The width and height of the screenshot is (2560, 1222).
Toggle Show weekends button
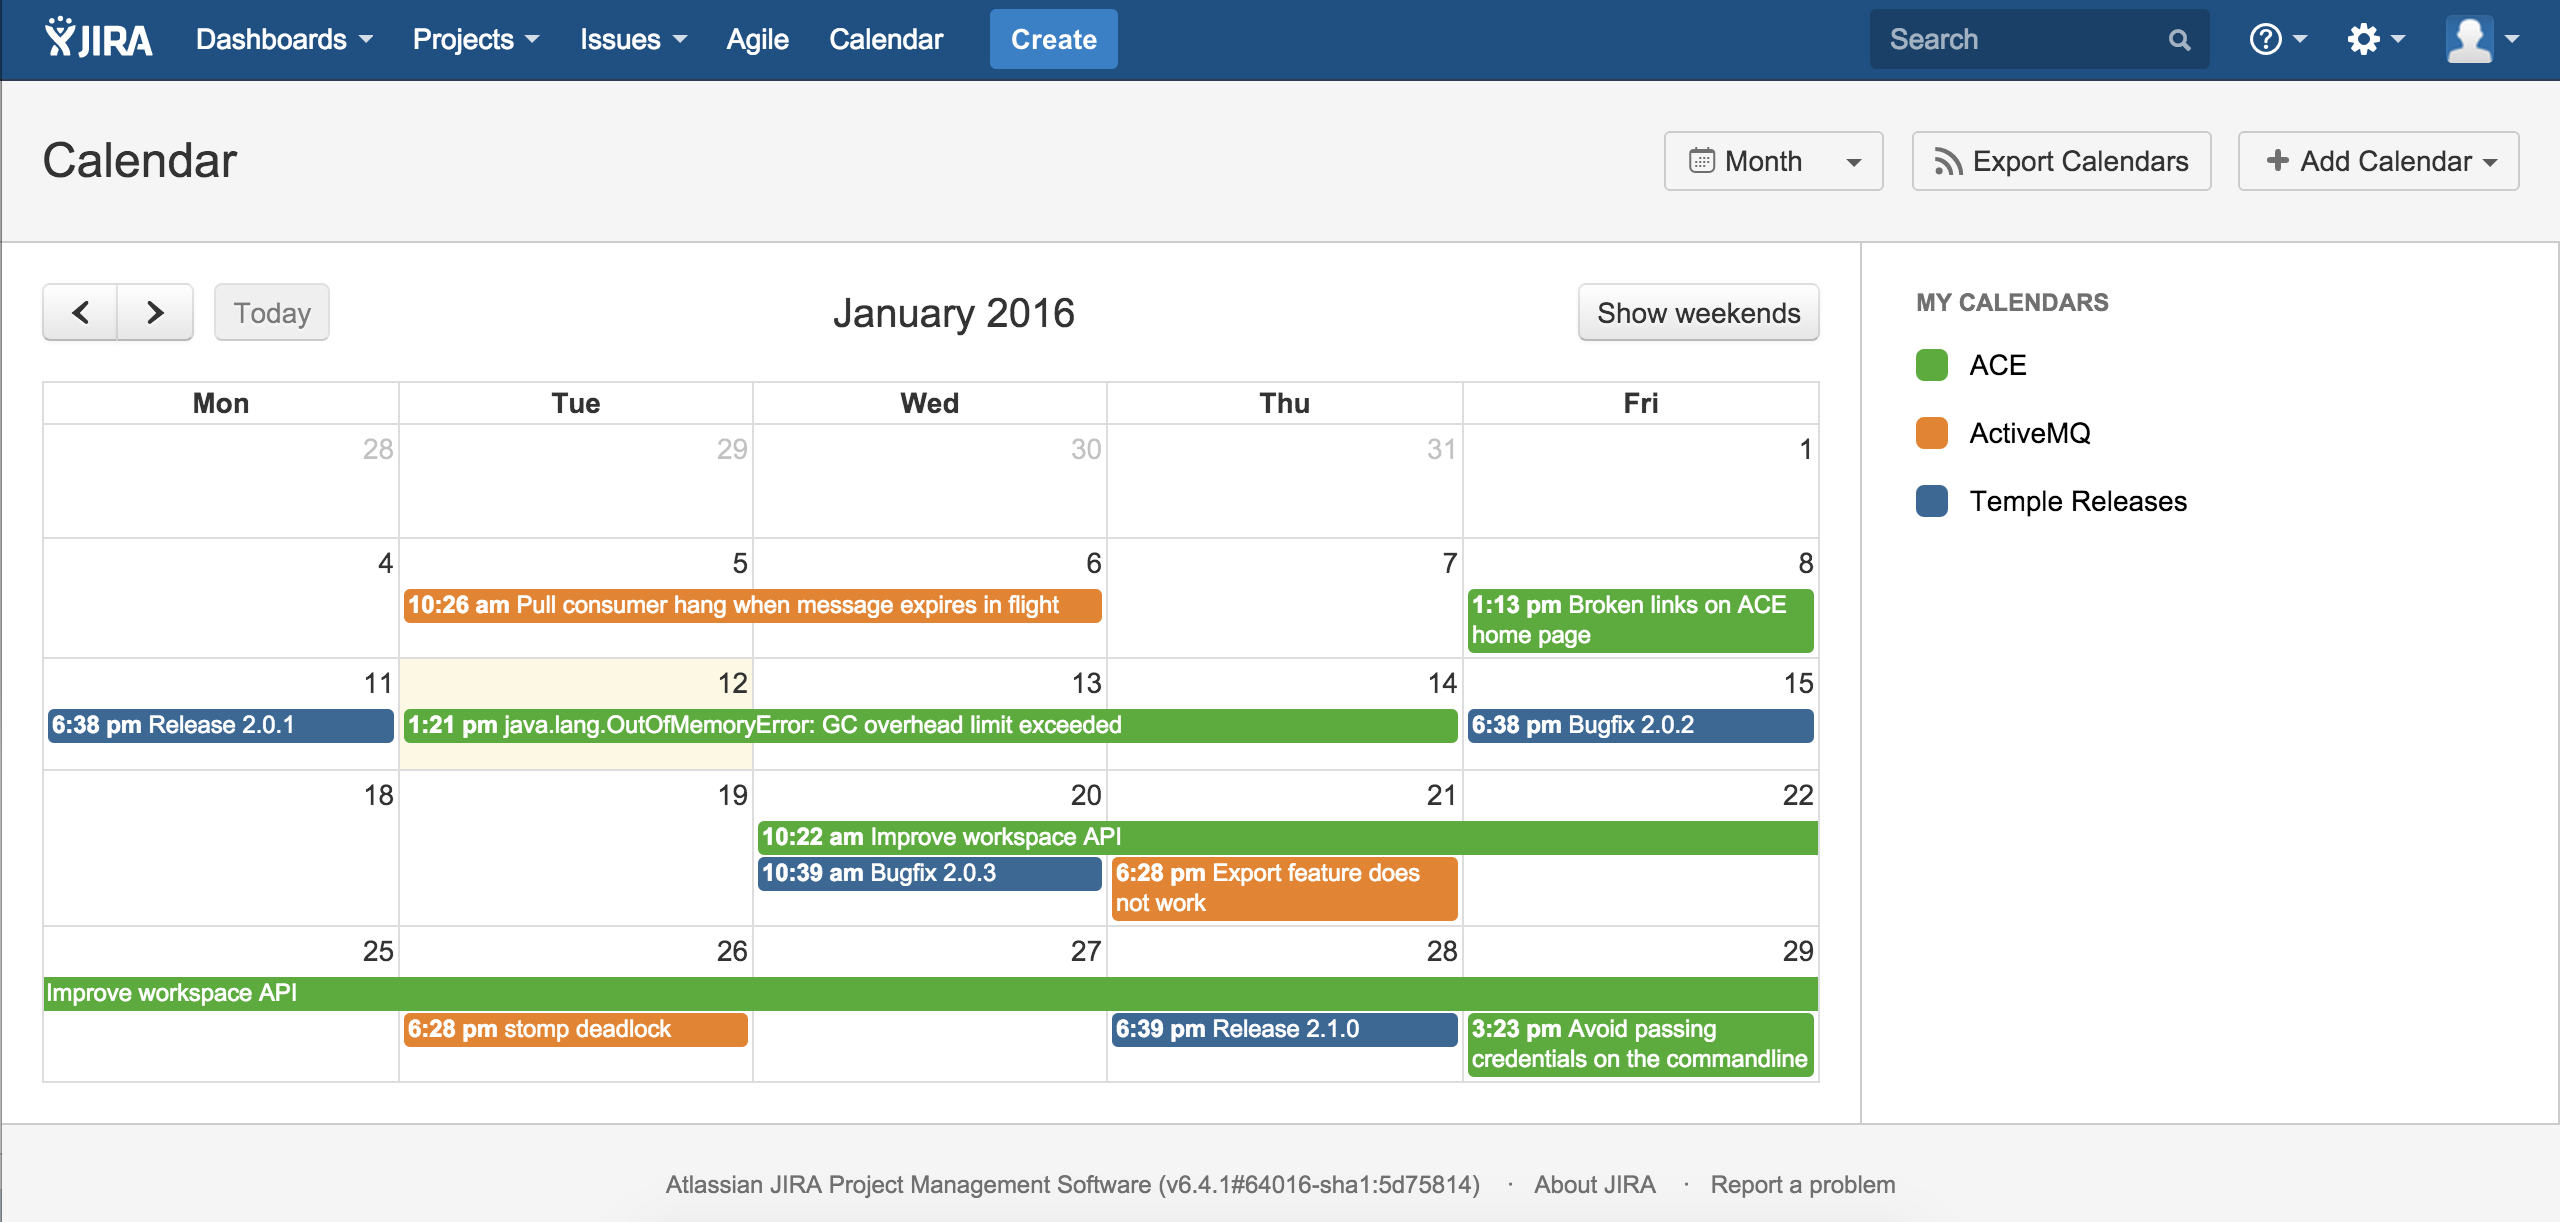[x=1698, y=313]
